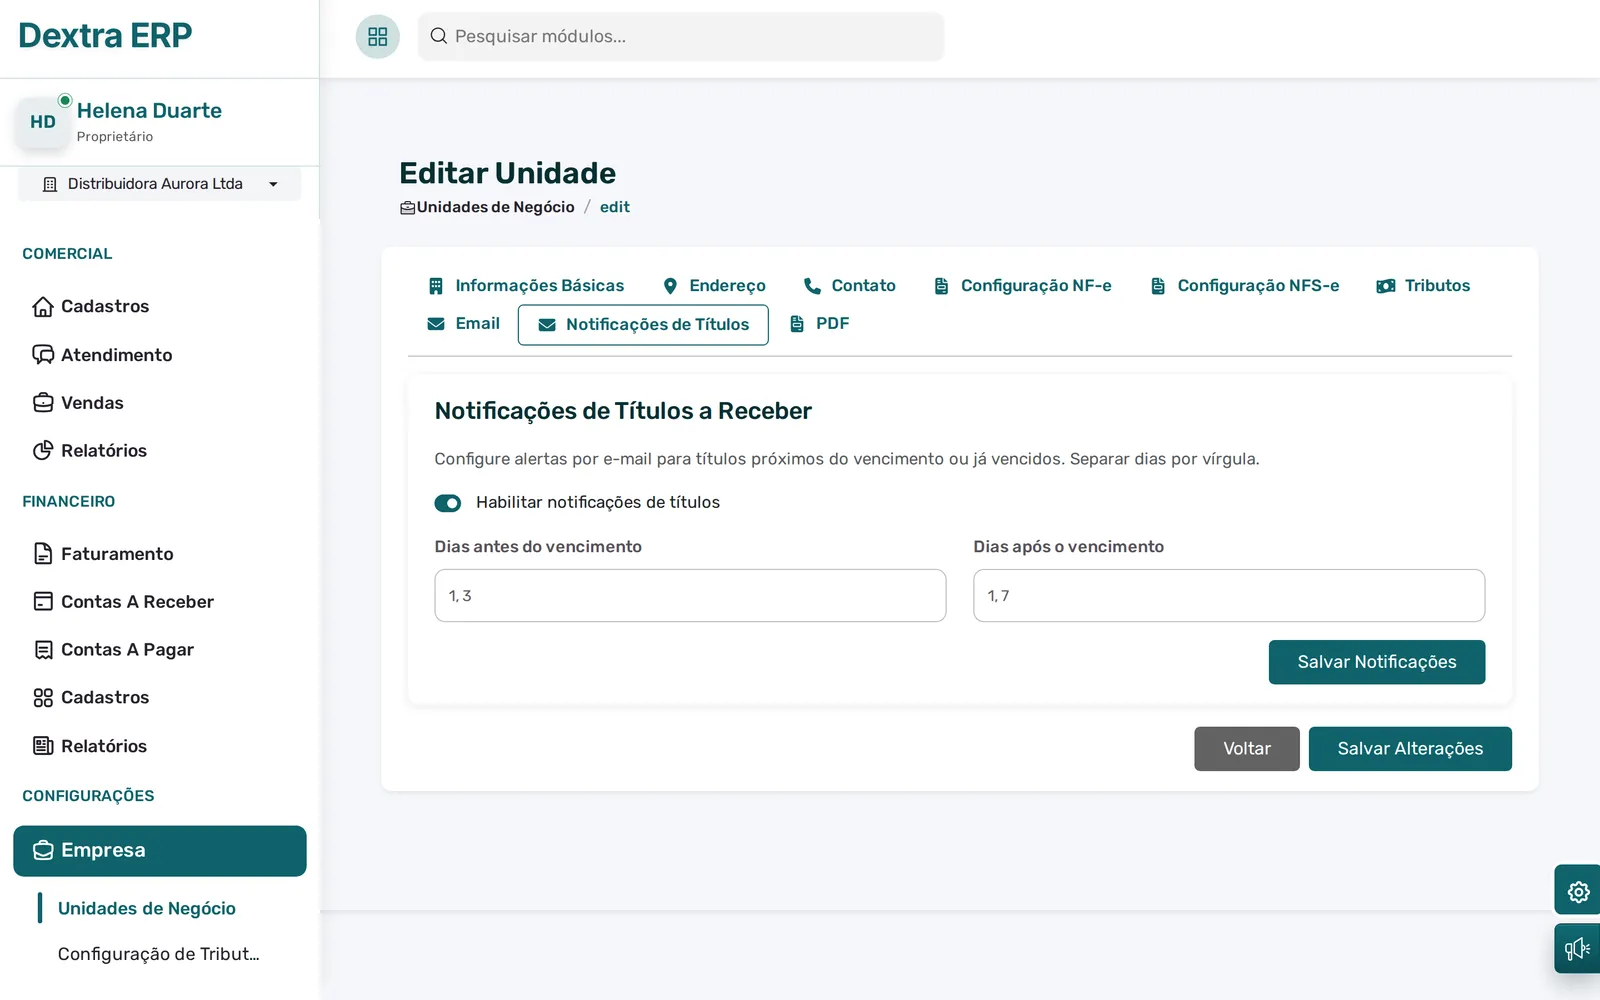Disable Habilitar notificações de títulos switch
The image size is (1600, 1000).
[x=448, y=503]
